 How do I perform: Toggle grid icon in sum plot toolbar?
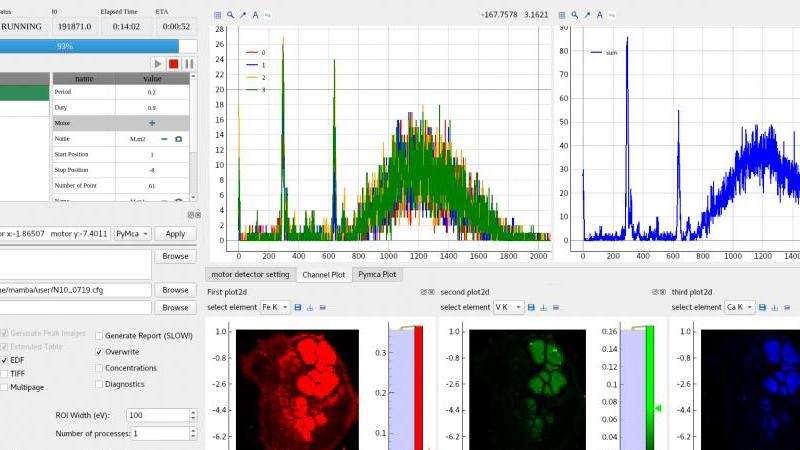coord(562,15)
